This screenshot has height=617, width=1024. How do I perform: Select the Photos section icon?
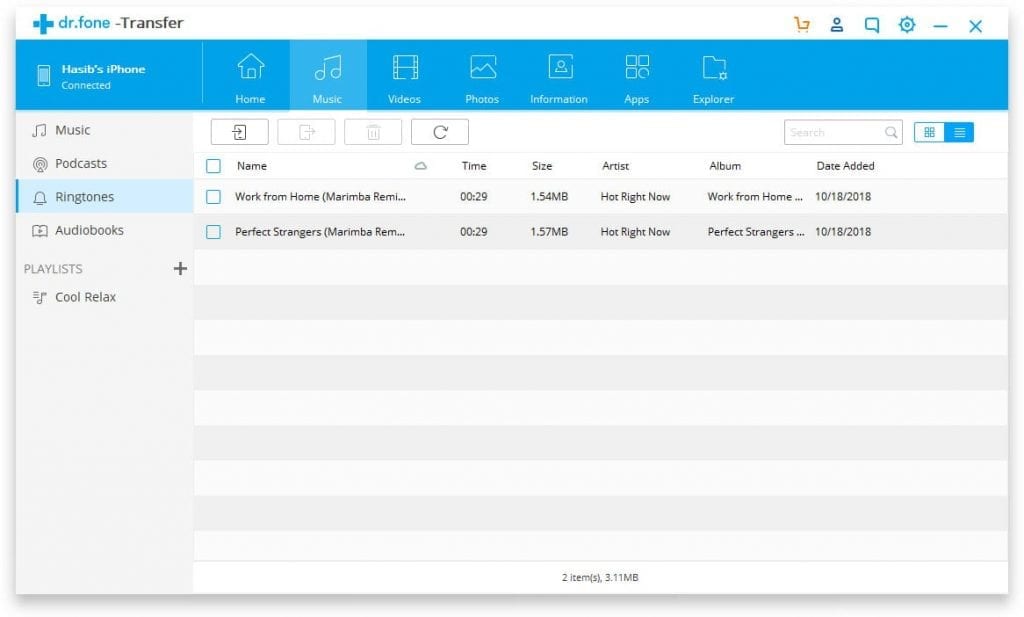tap(481, 75)
